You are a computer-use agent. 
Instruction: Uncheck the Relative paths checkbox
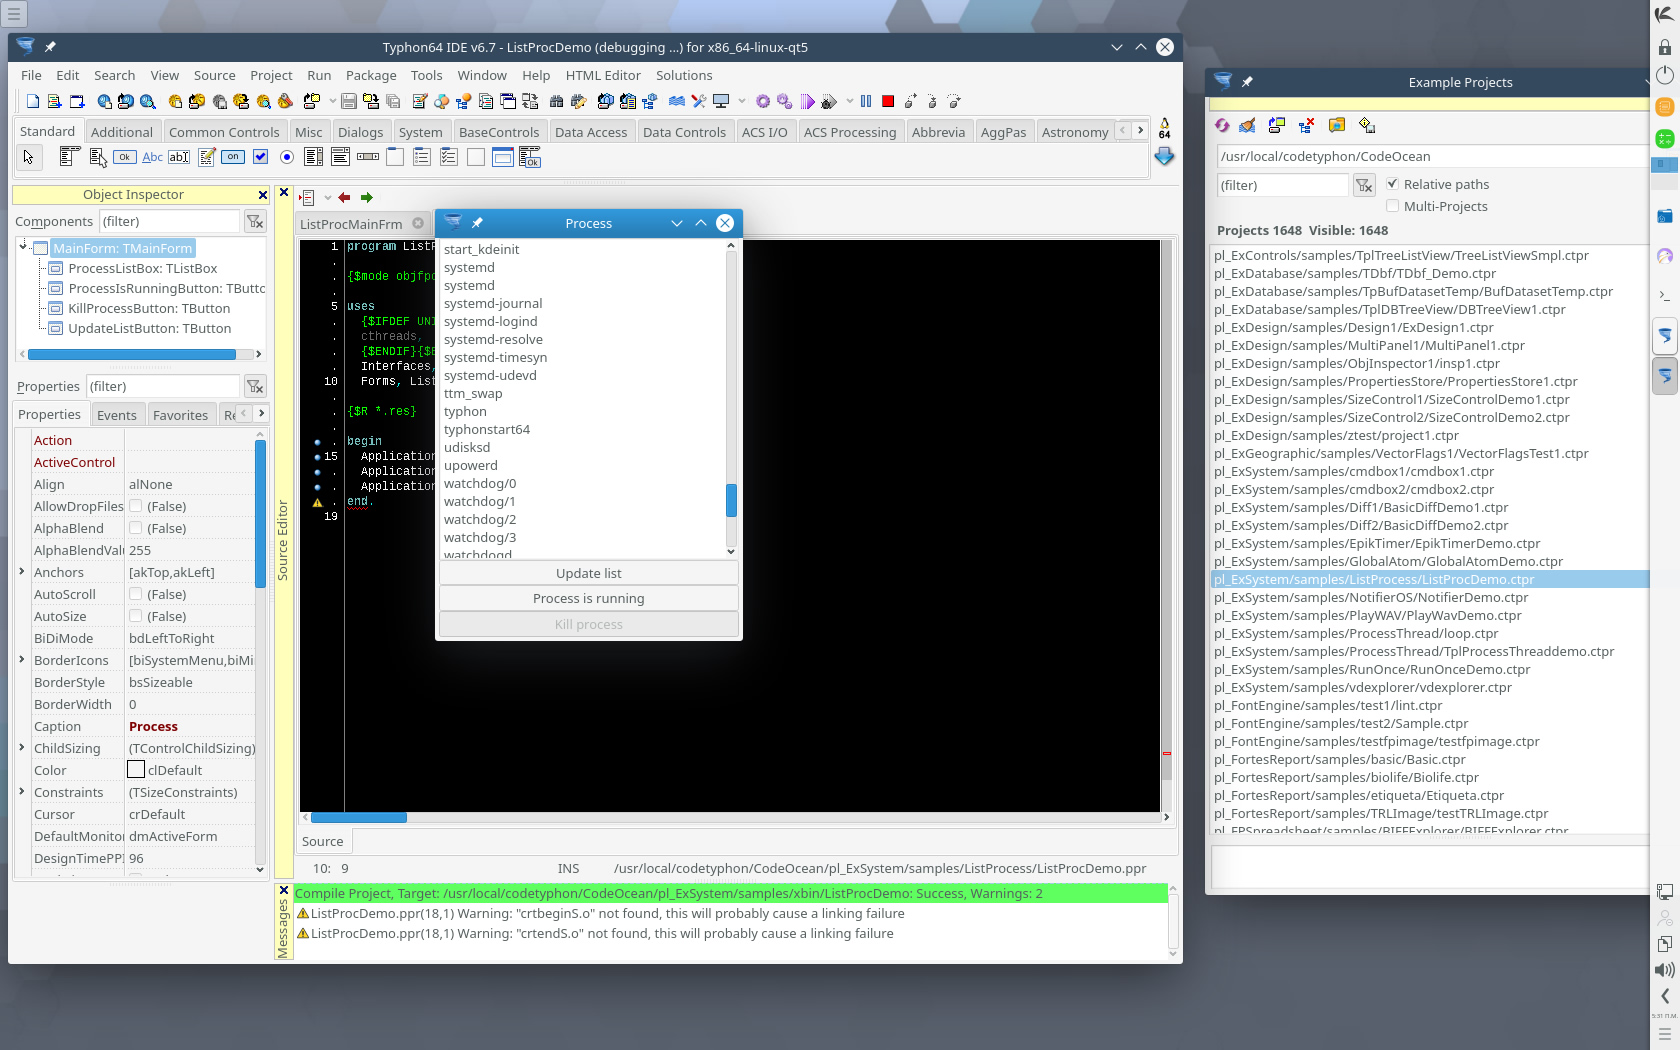pyautogui.click(x=1392, y=184)
